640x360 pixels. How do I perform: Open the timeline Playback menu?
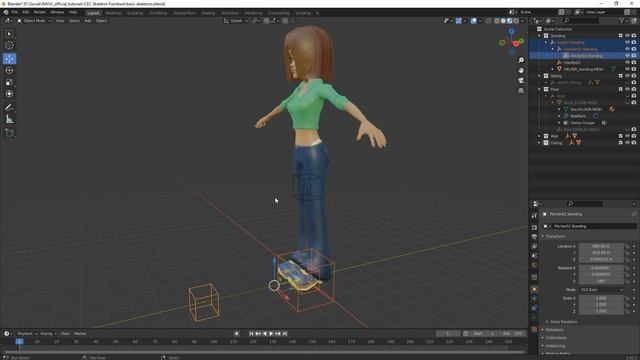(x=27, y=333)
